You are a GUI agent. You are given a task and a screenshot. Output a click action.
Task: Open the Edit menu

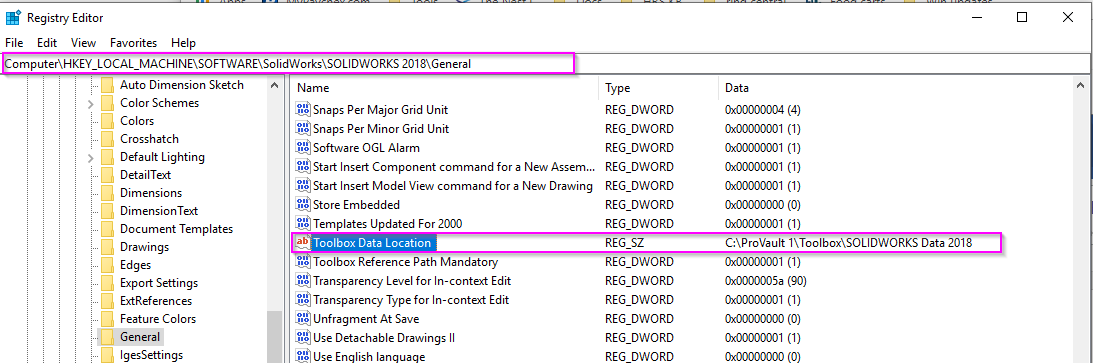tap(47, 43)
